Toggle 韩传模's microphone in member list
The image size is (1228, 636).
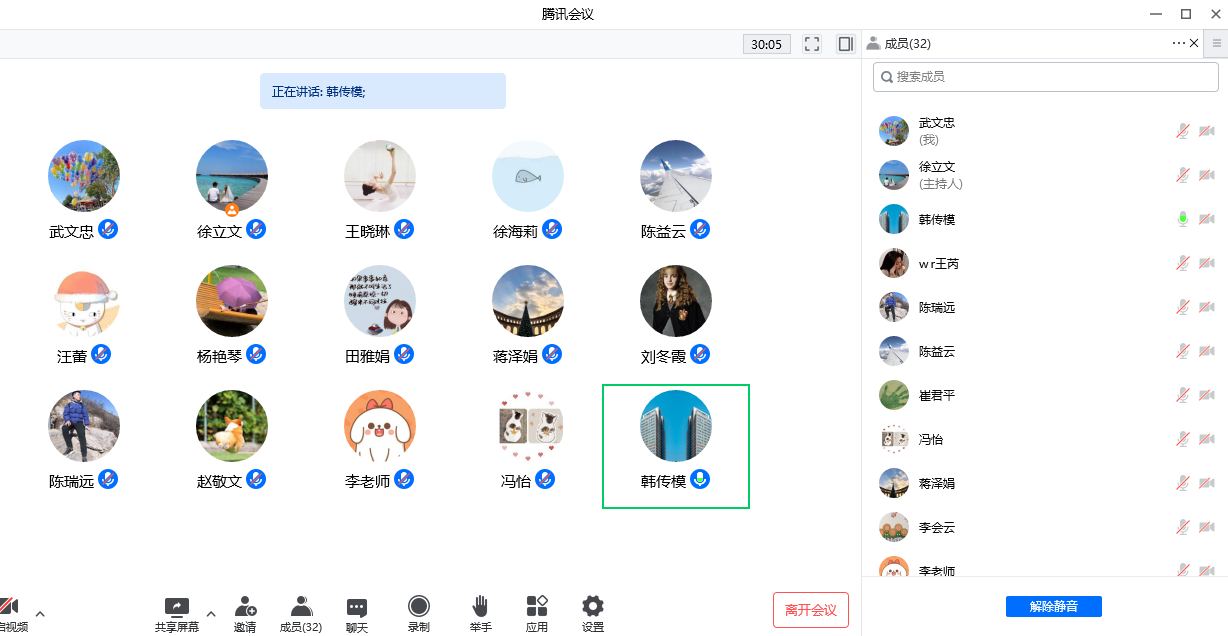coord(1183,219)
